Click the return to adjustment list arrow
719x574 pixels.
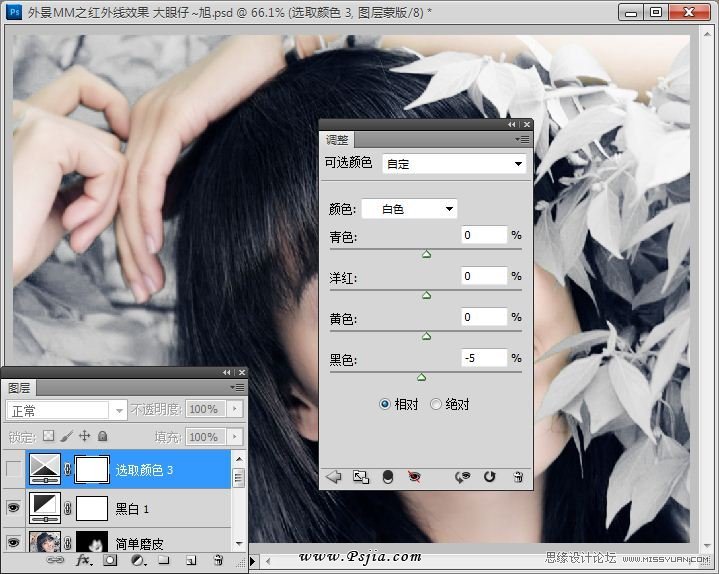334,477
